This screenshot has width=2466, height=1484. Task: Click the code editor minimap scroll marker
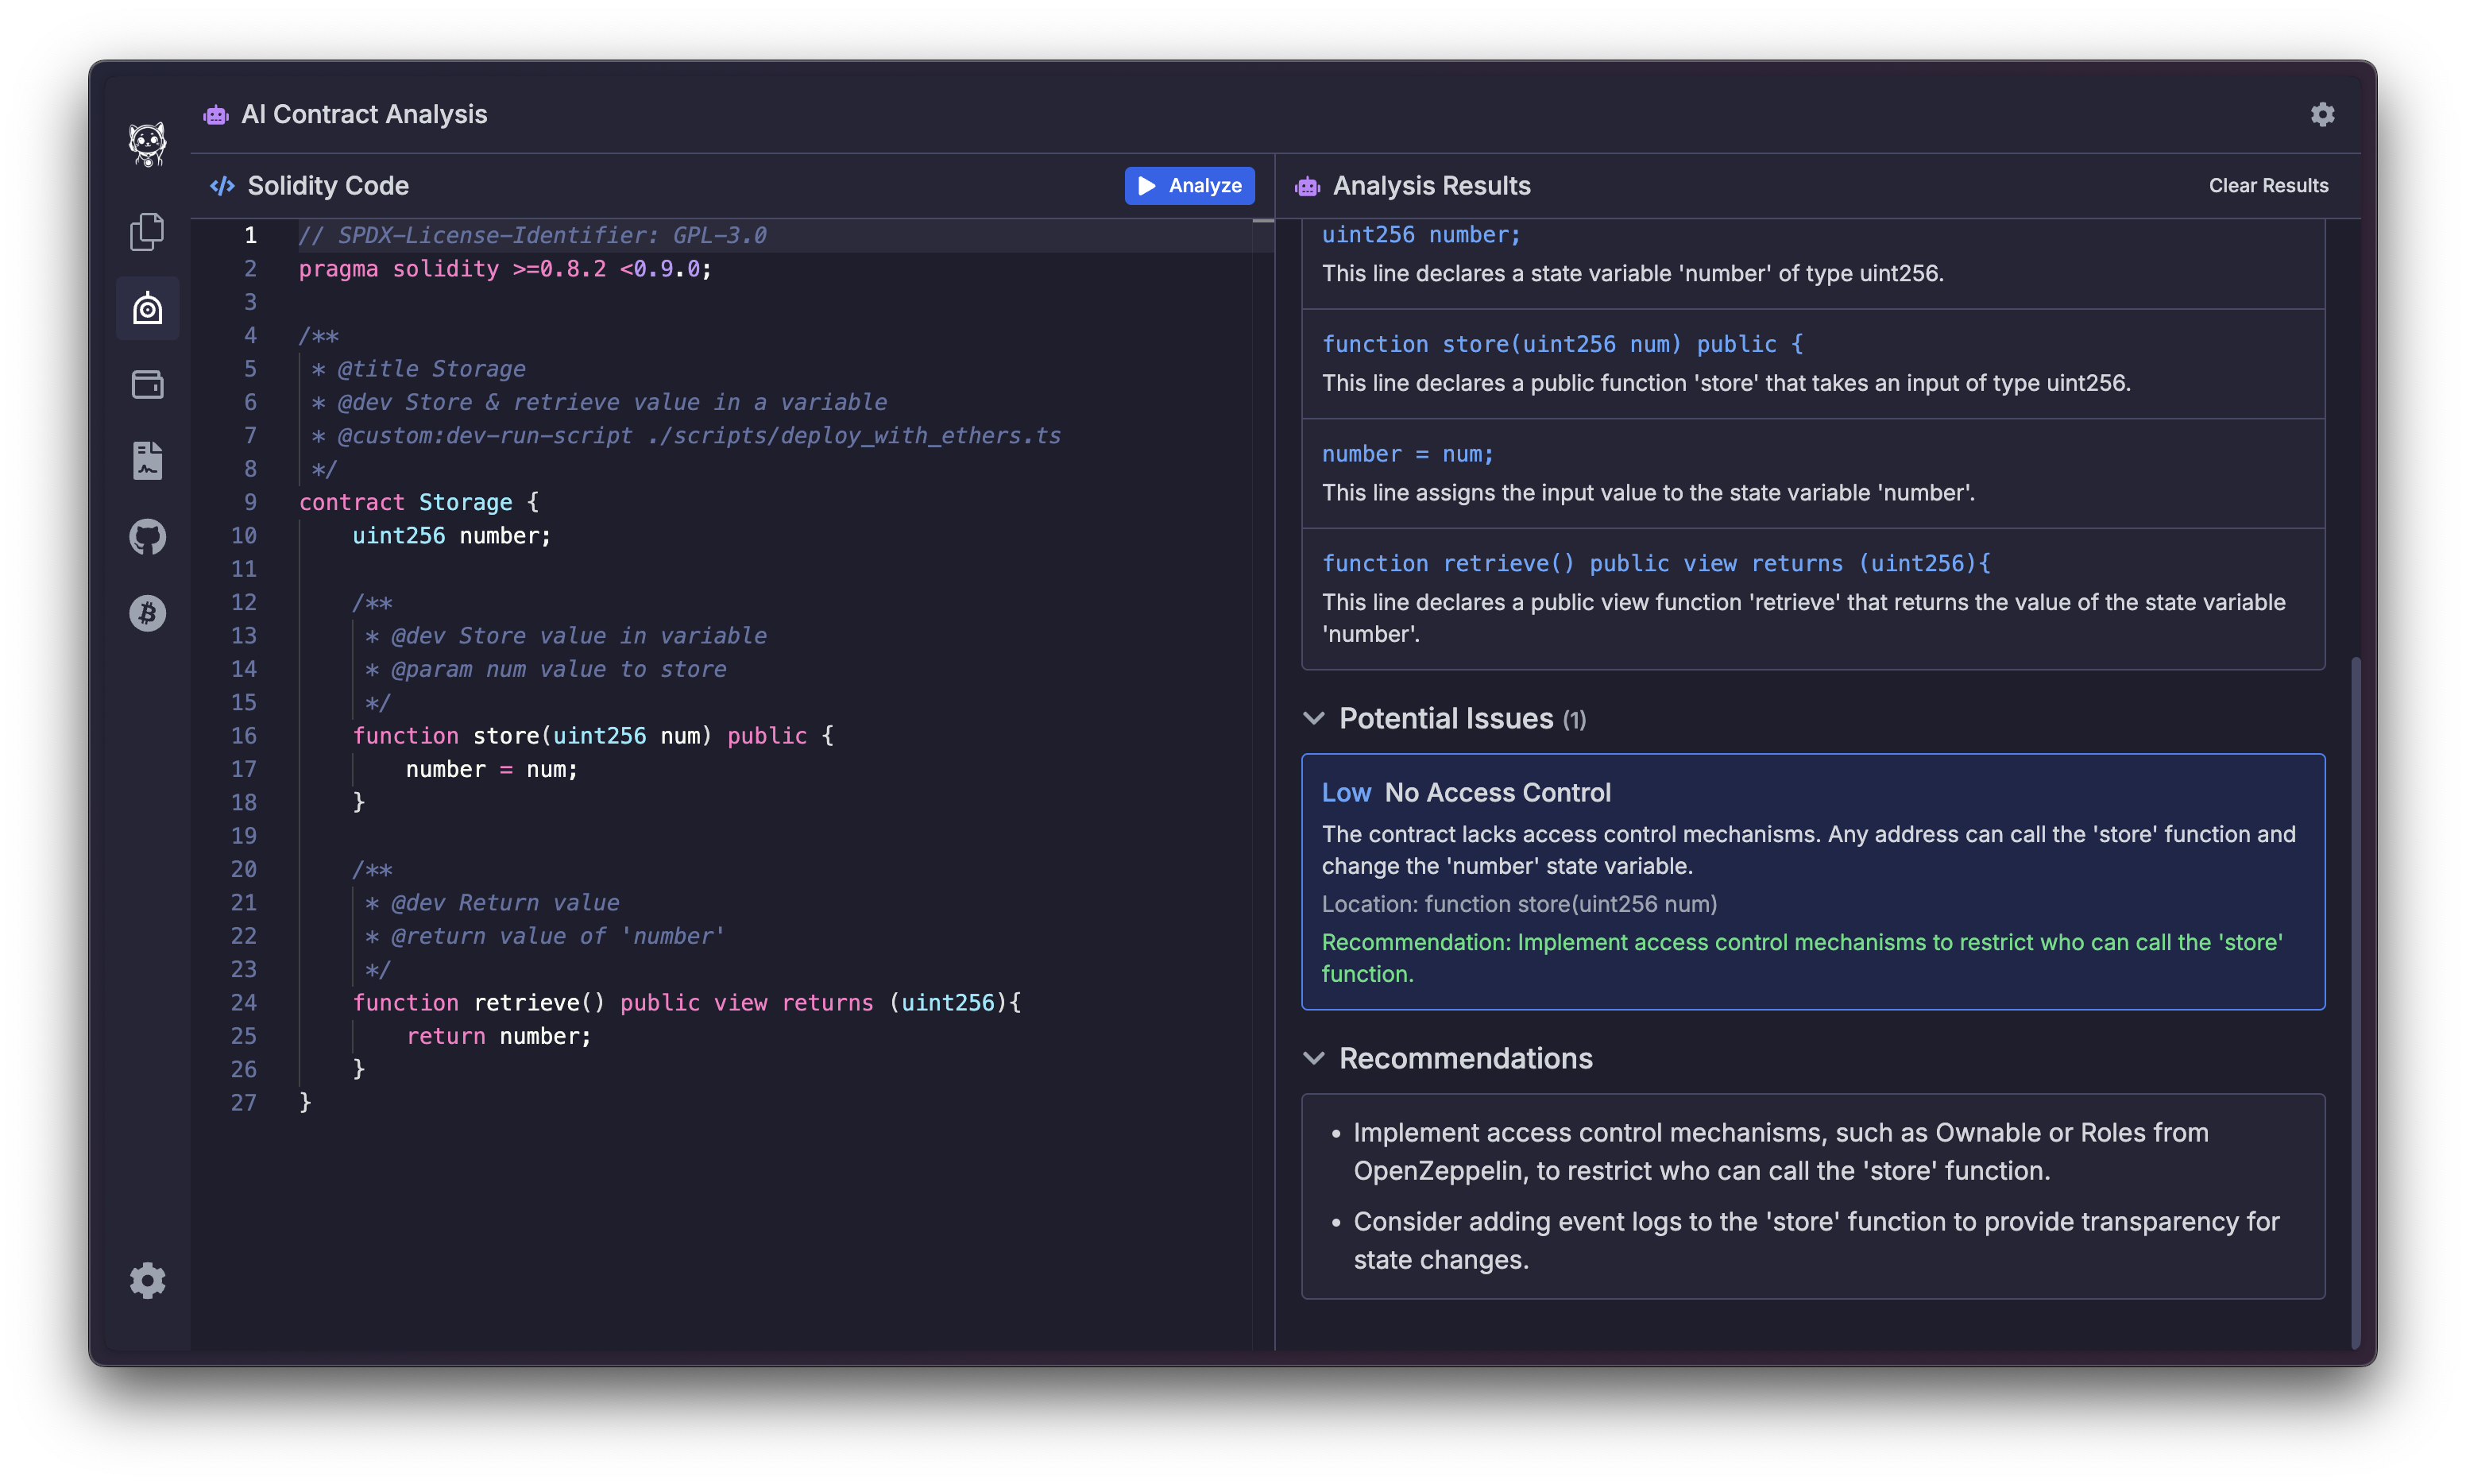click(x=1263, y=221)
